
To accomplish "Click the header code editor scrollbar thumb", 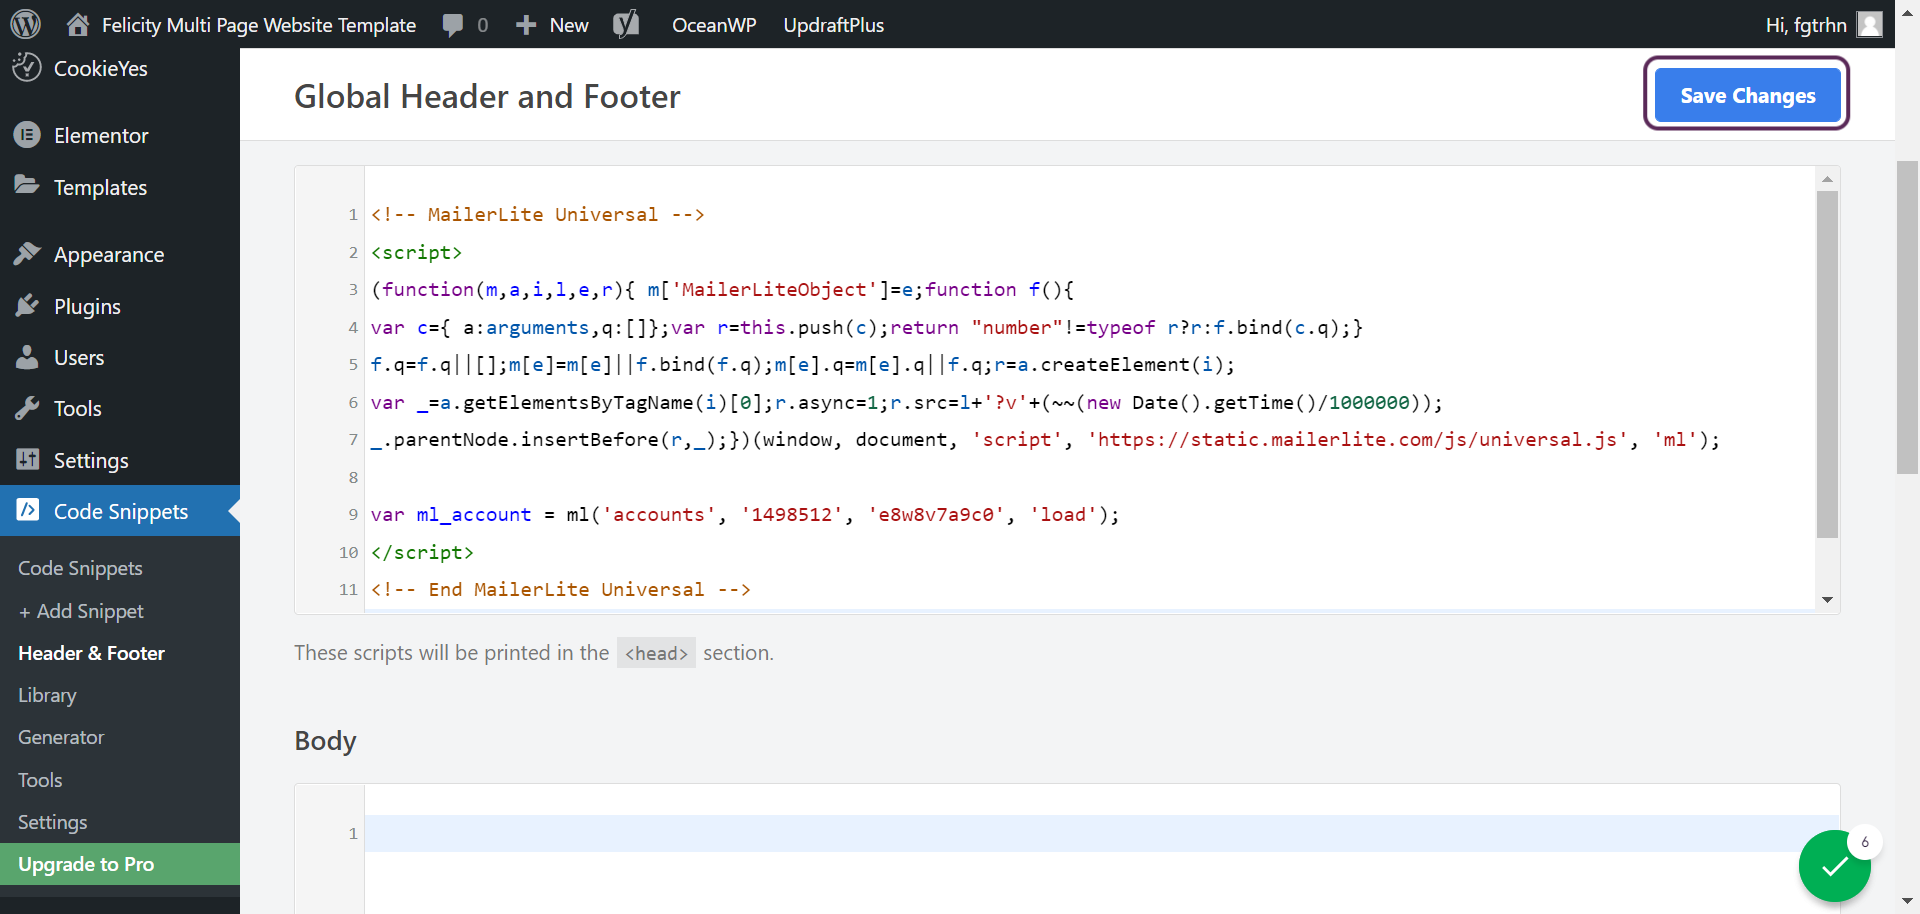I will coord(1827,364).
